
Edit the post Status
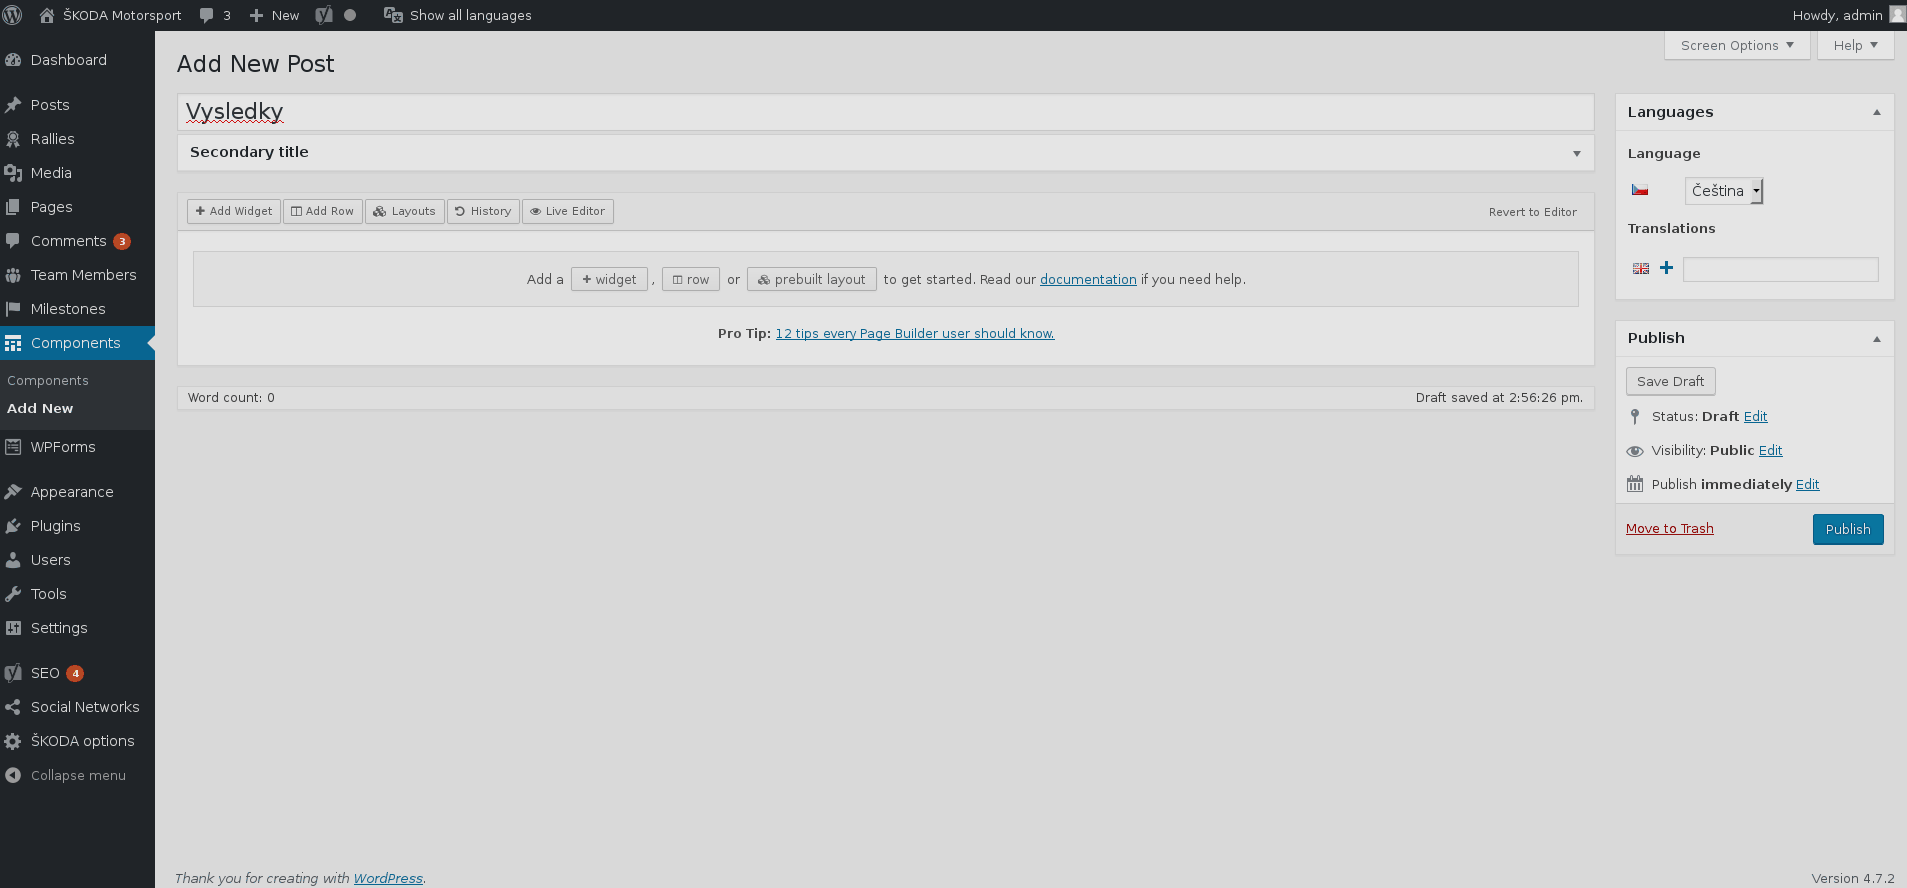(1755, 417)
